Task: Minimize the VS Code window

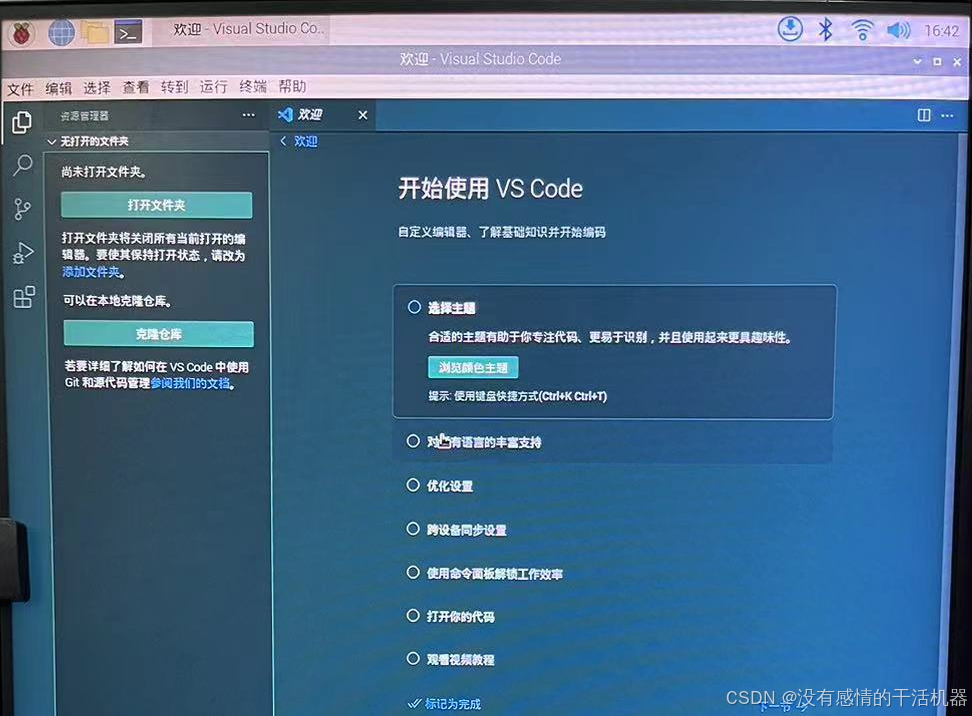Action: pos(917,61)
